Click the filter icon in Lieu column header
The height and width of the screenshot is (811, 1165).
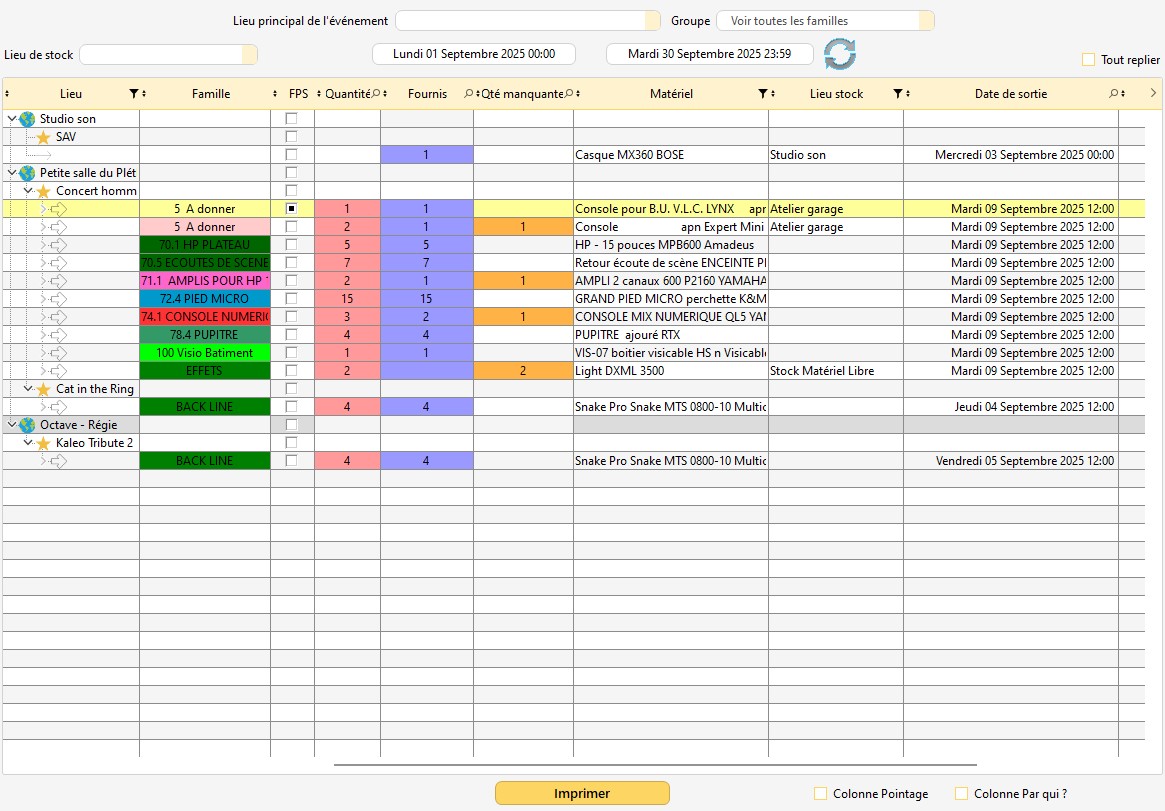134,94
